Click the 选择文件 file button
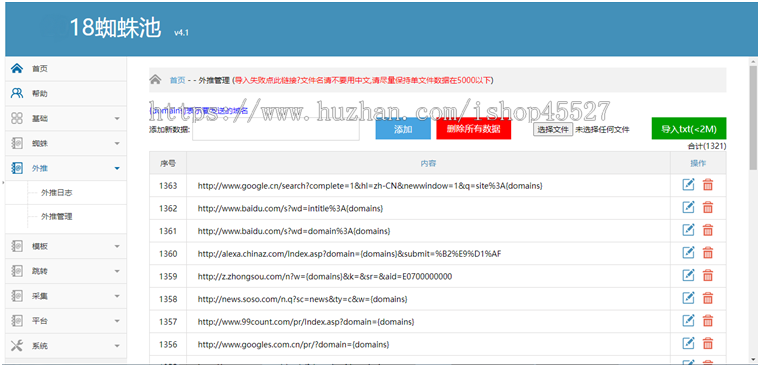 point(553,129)
